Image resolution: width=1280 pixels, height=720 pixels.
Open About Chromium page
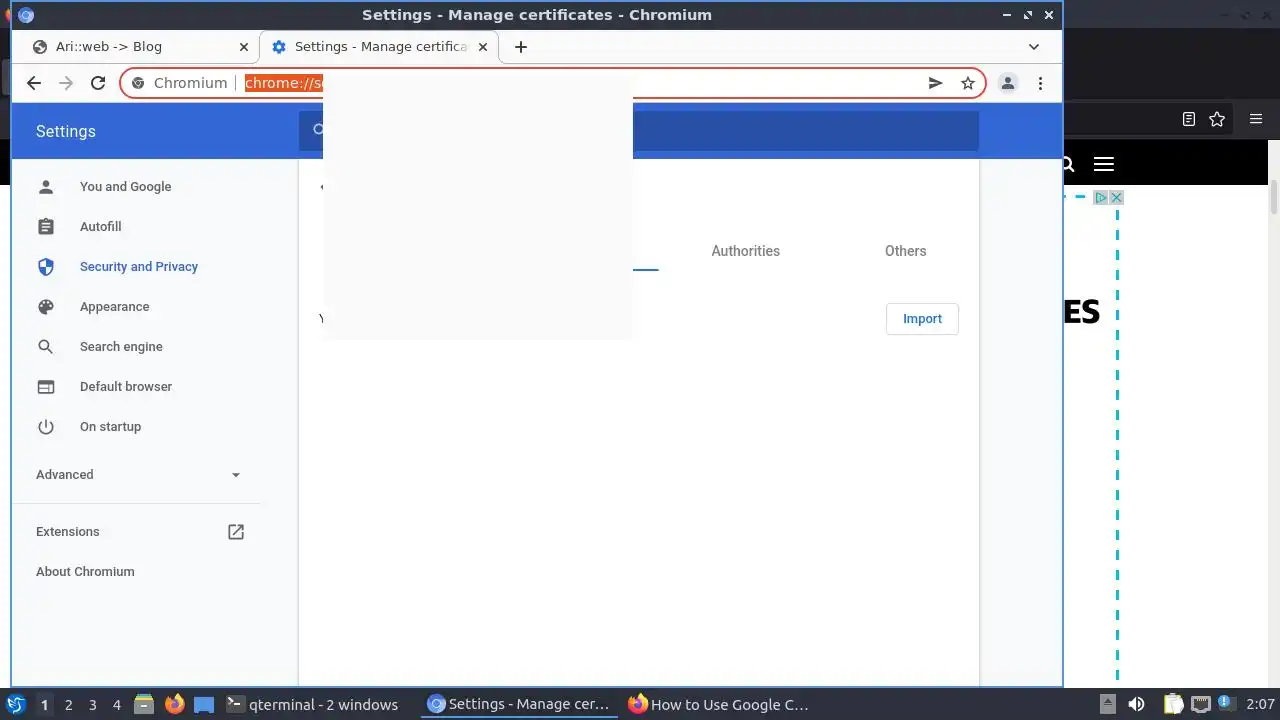[85, 572]
